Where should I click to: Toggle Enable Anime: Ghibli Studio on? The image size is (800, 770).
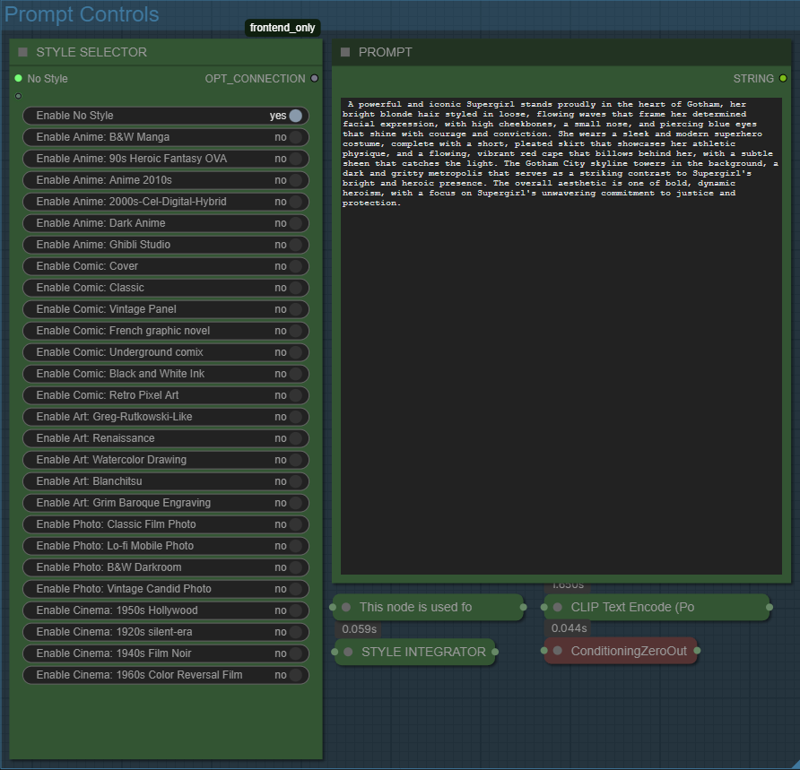pyautogui.click(x=295, y=245)
